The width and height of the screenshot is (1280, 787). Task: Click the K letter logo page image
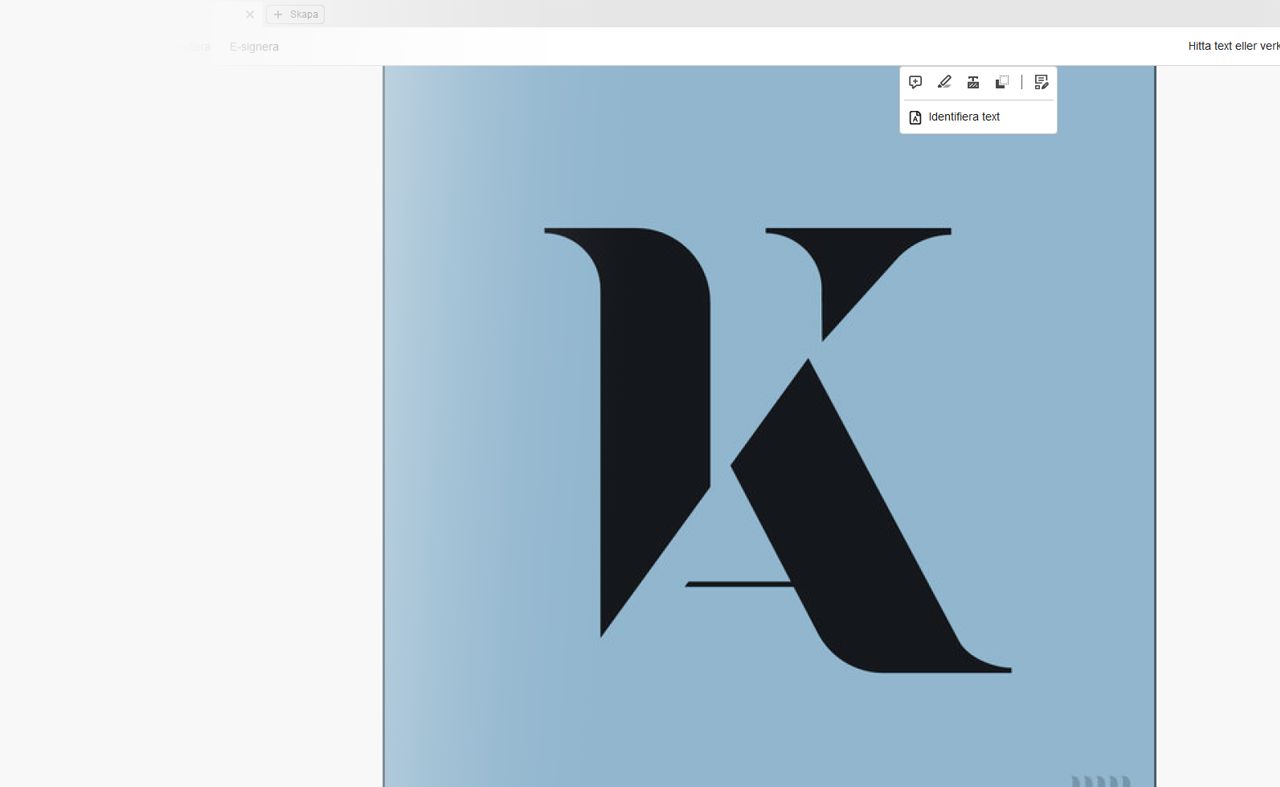[769, 426]
